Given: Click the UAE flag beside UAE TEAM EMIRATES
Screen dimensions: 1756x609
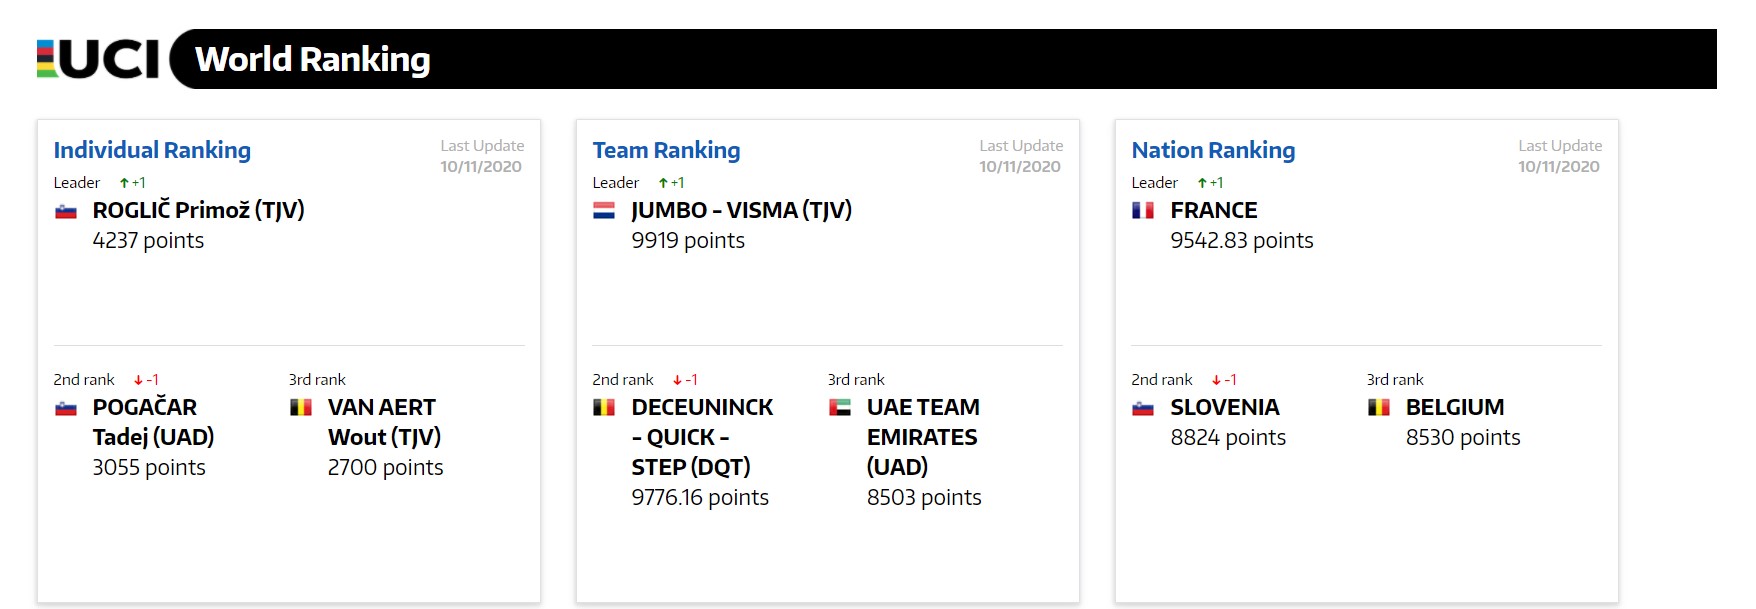Looking at the screenshot, I should (x=840, y=407).
